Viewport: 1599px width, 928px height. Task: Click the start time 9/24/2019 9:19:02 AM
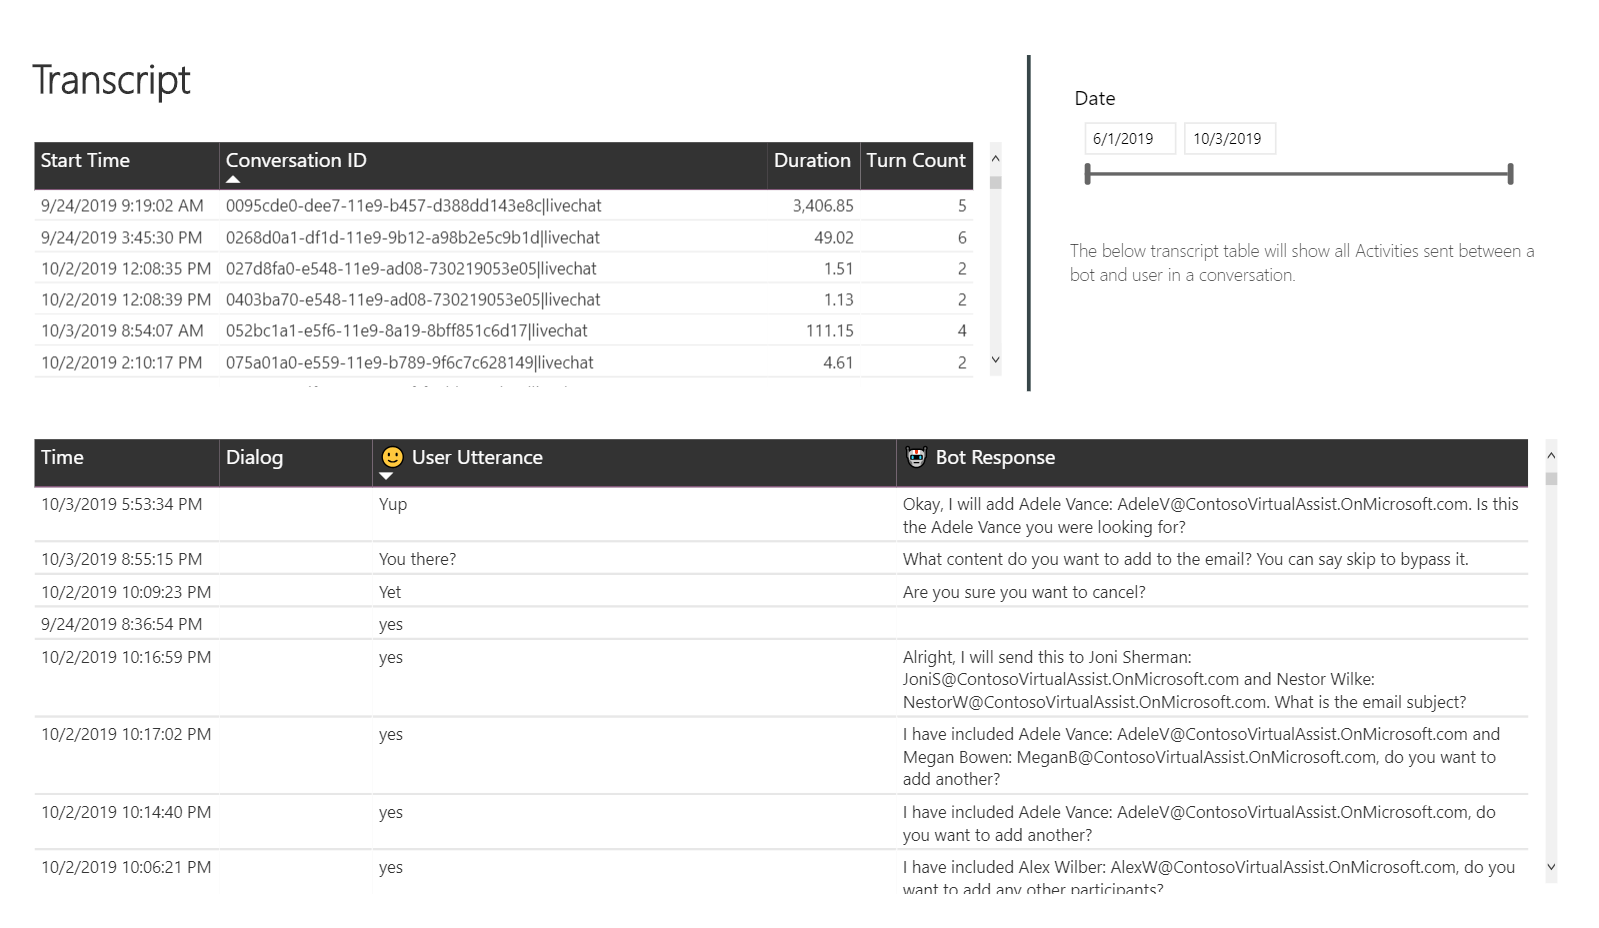tap(122, 206)
